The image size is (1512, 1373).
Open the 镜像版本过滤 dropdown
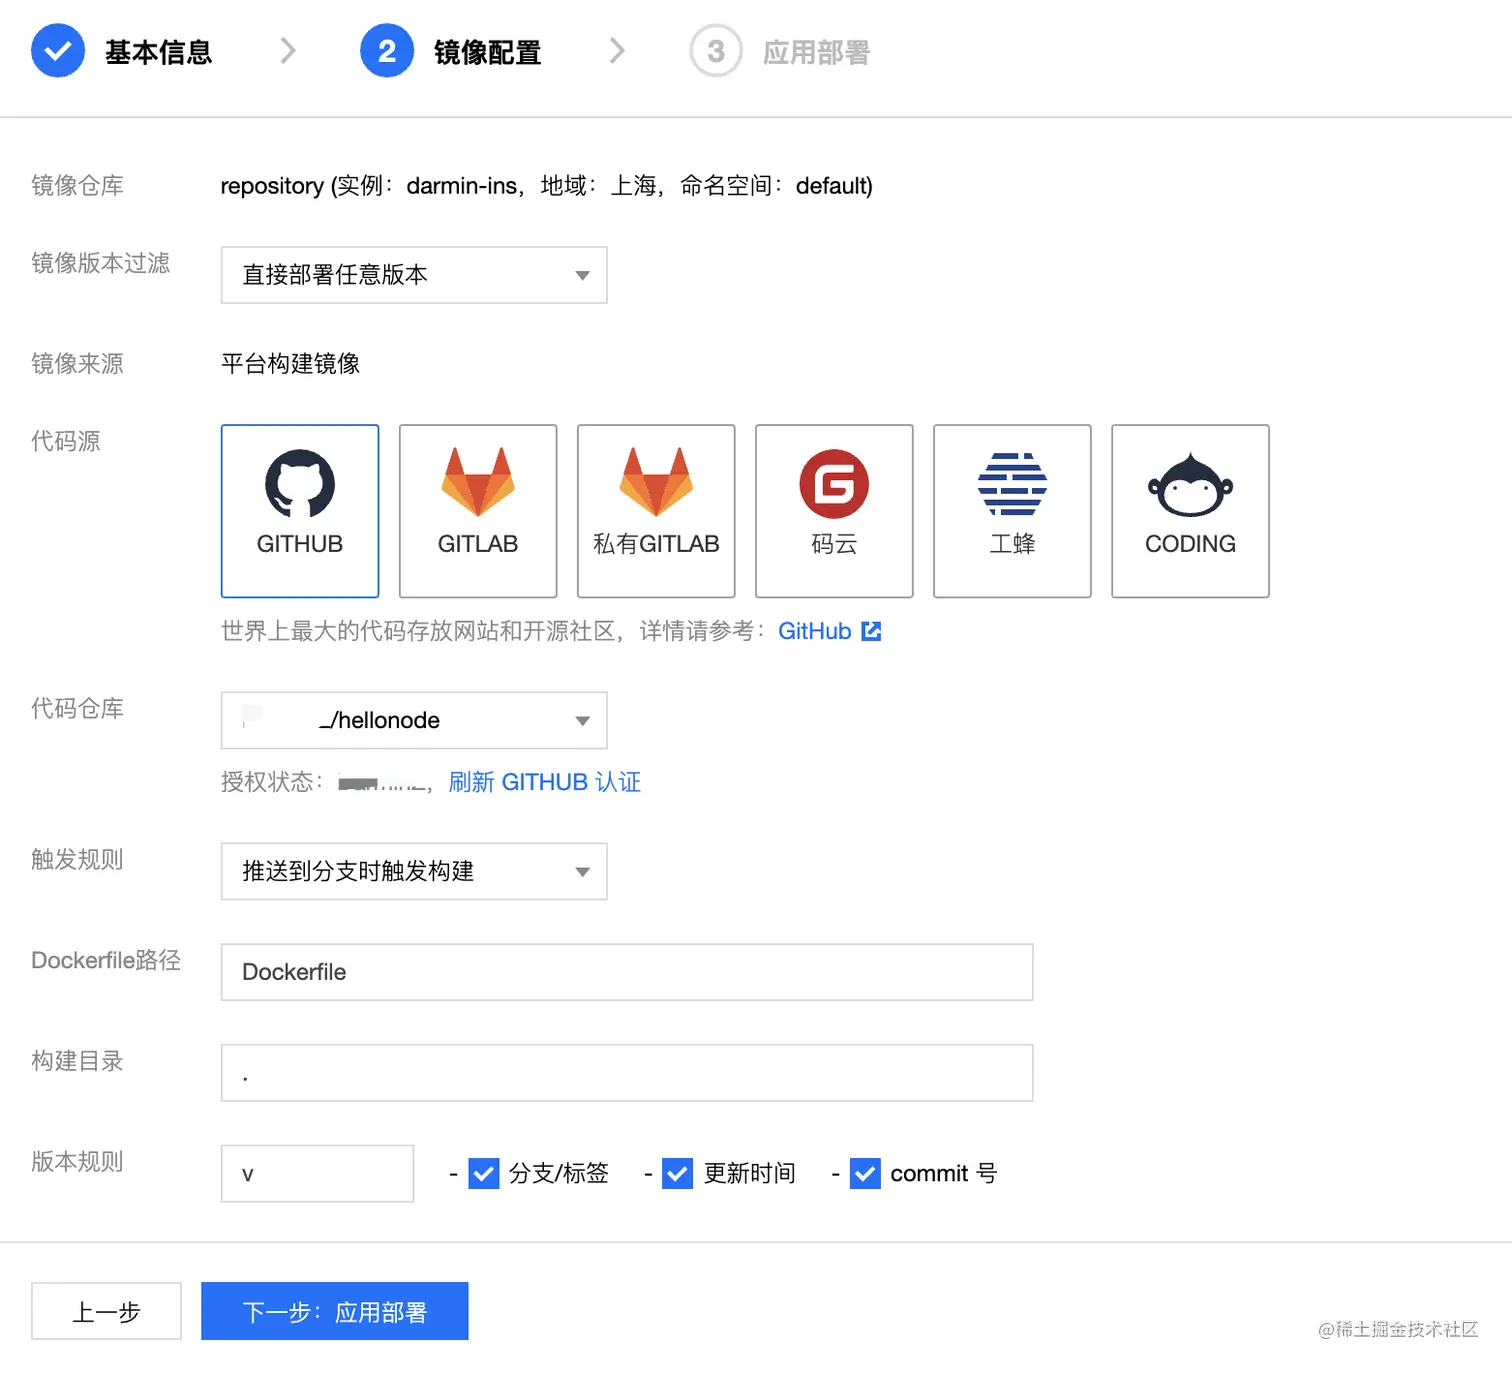click(x=414, y=275)
